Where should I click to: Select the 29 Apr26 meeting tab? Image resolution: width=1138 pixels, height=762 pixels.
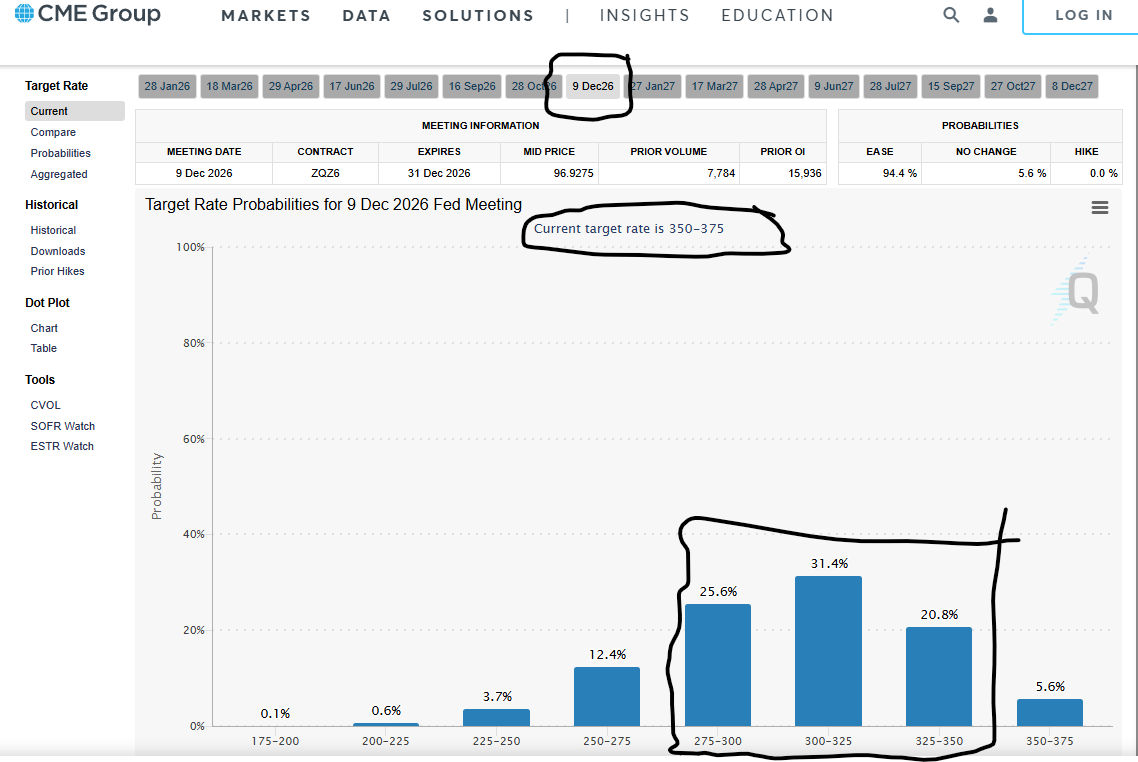click(x=290, y=86)
